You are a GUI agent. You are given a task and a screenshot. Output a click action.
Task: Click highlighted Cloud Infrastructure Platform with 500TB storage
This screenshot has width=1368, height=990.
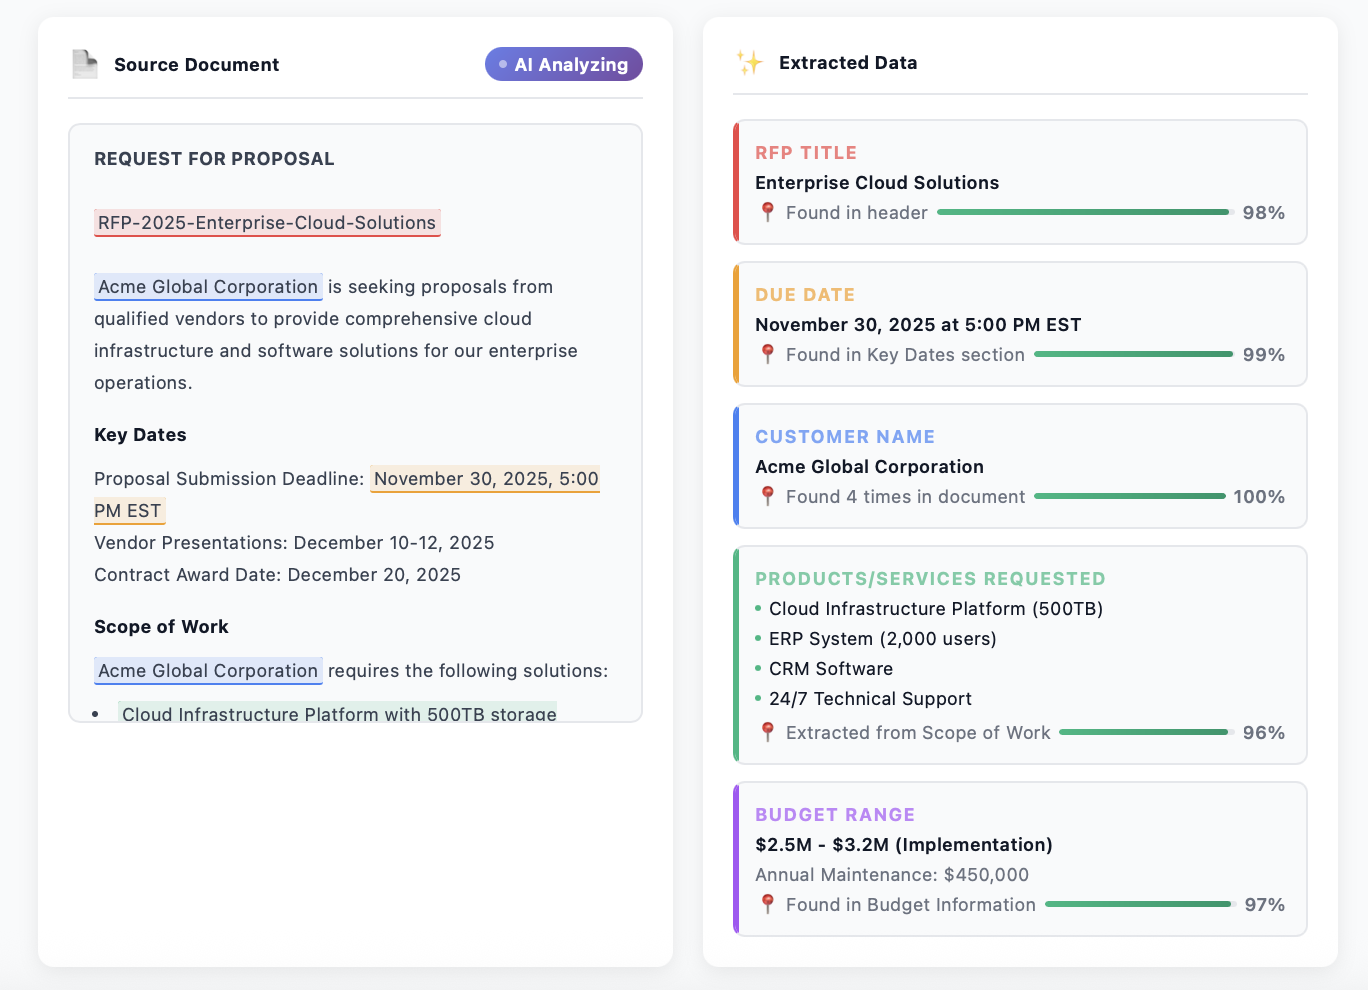click(x=338, y=713)
